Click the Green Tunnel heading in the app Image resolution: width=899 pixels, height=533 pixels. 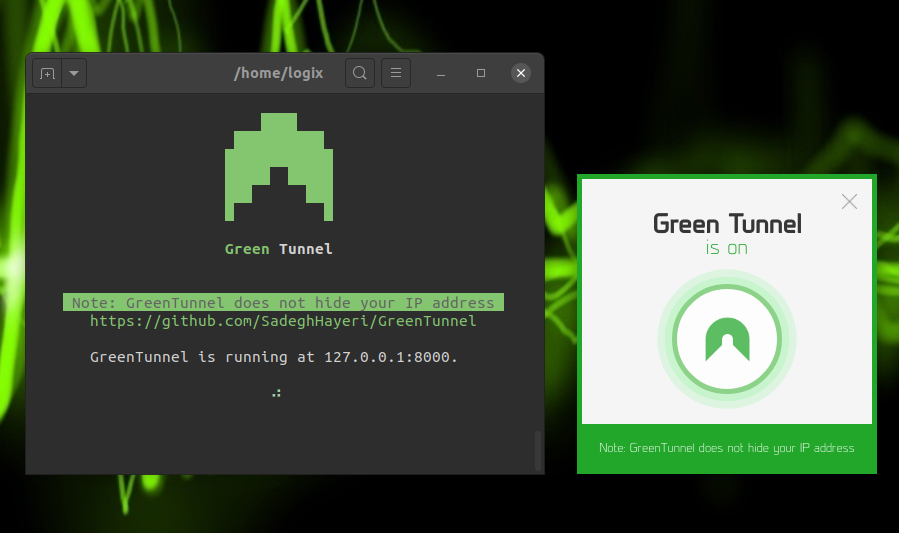pos(727,223)
